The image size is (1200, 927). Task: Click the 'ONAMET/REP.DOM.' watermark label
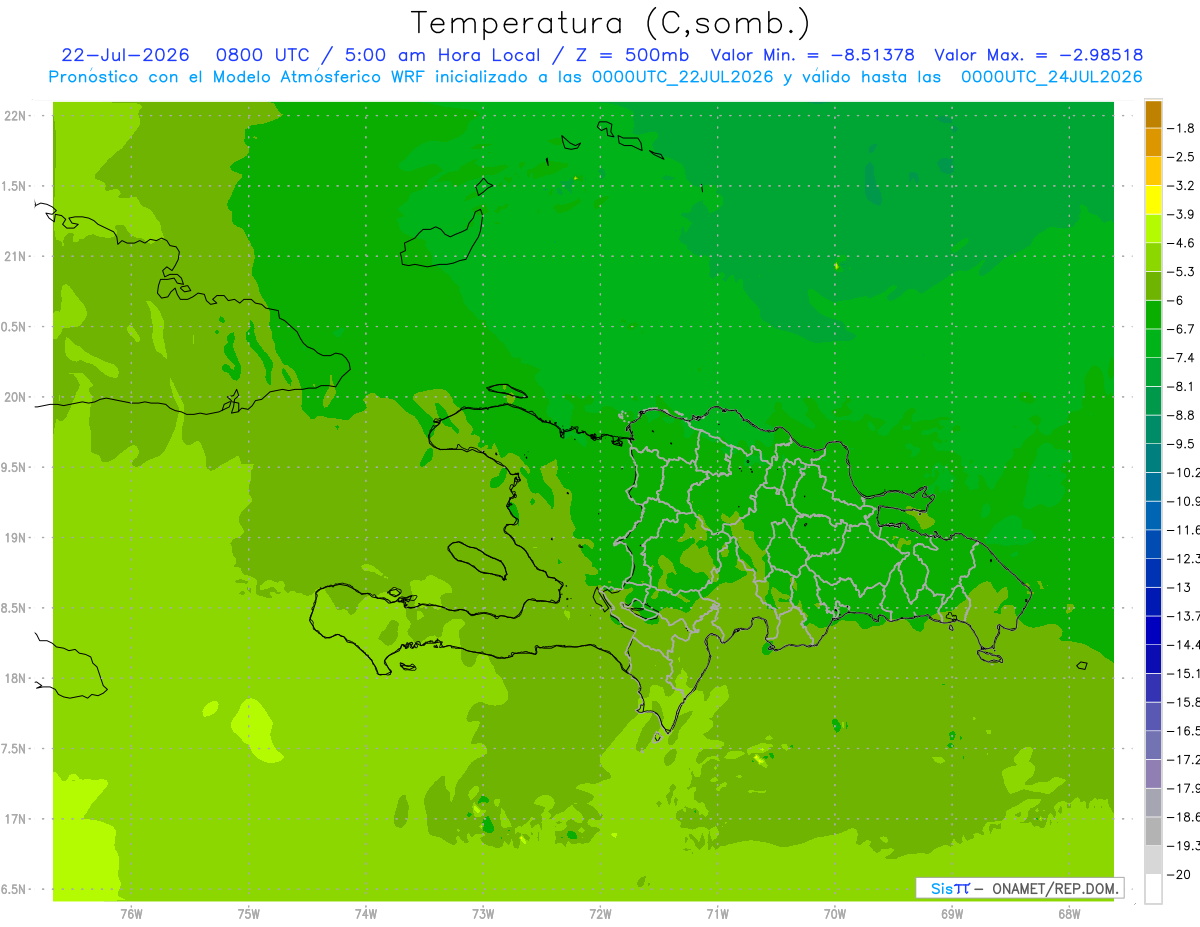coord(1057,888)
